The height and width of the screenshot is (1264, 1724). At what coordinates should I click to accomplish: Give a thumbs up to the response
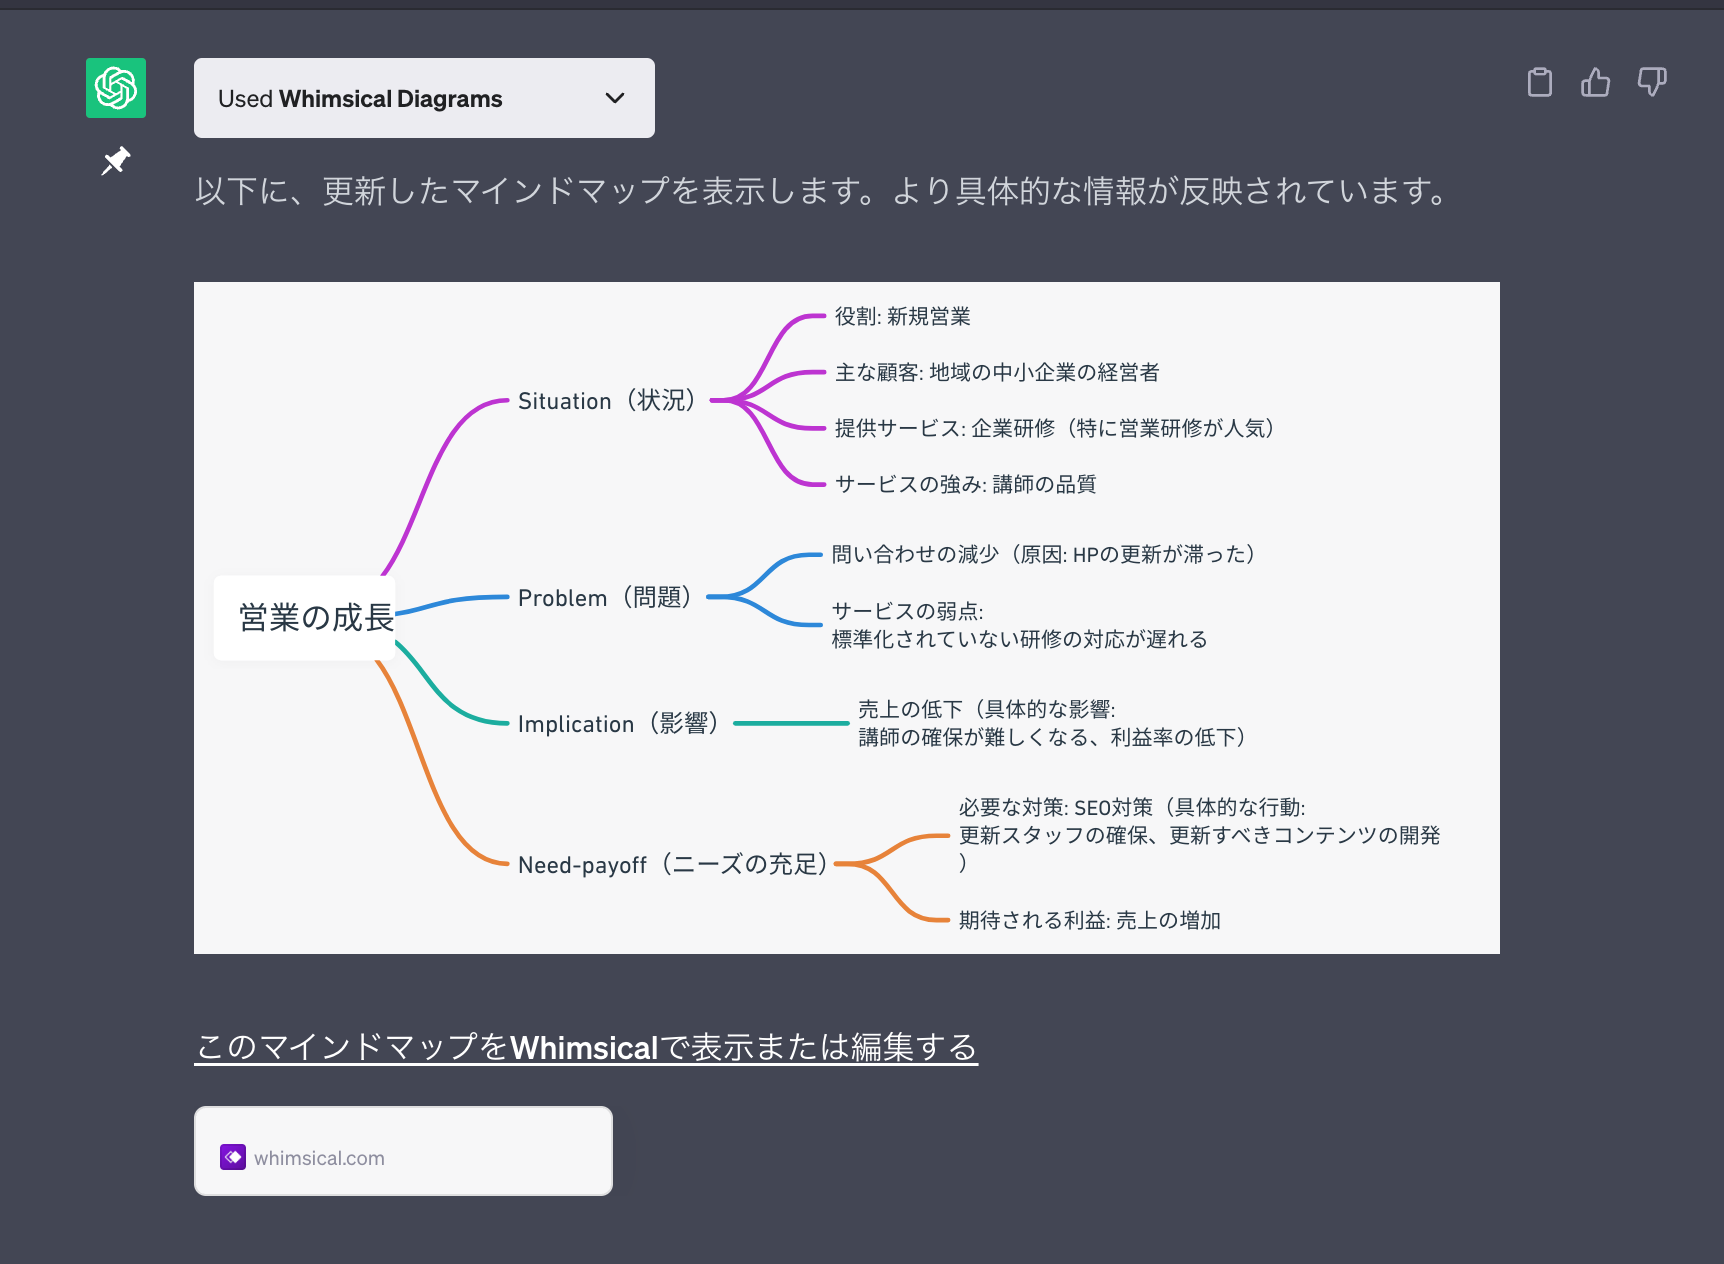[x=1596, y=82]
